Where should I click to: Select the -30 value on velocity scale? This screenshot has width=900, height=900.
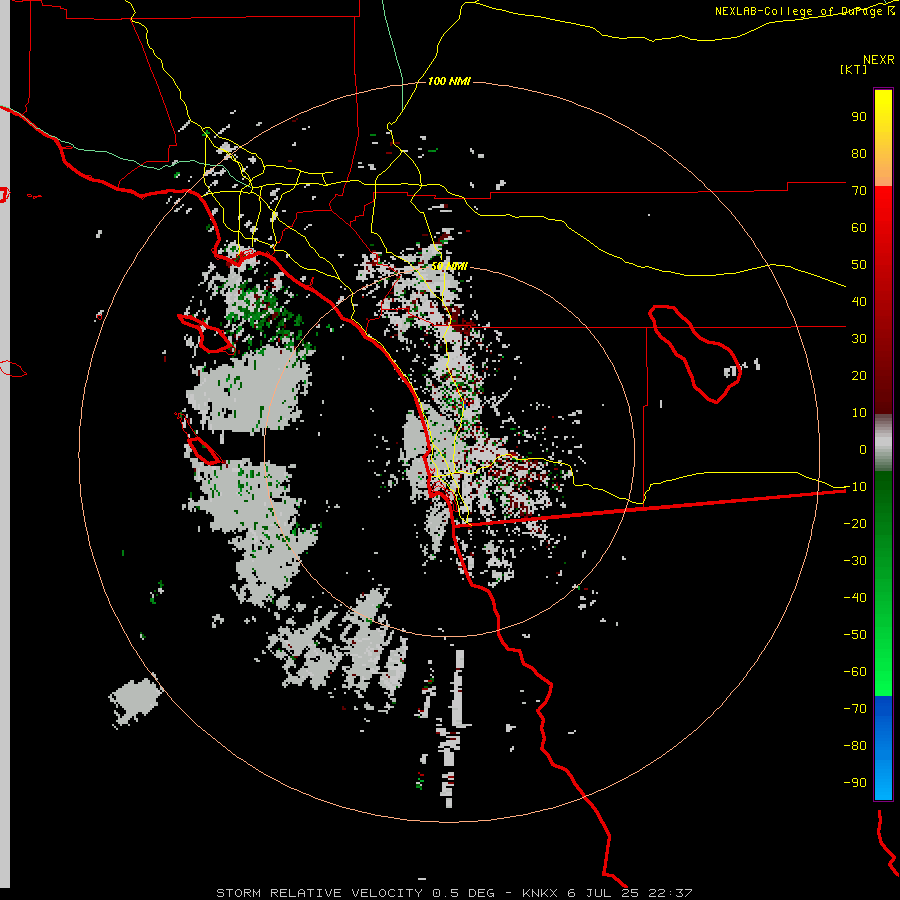(855, 561)
